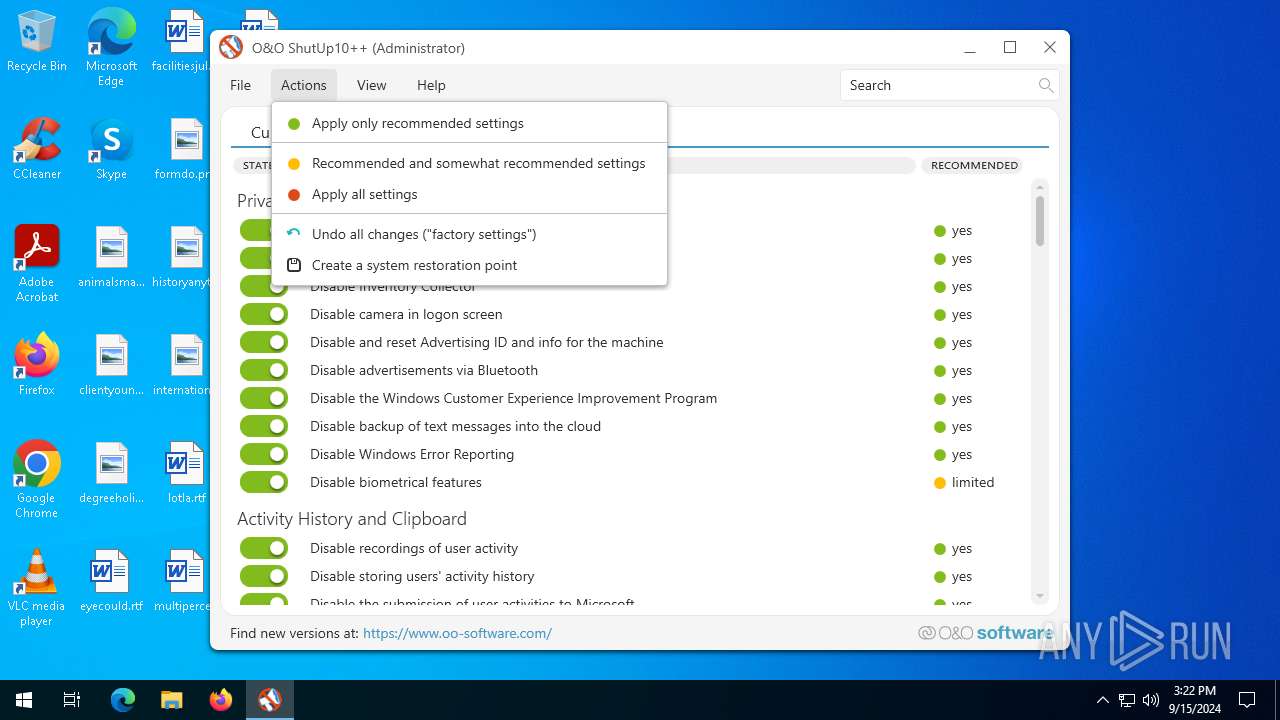
Task: Click the network icon in system tray
Action: pos(1127,700)
